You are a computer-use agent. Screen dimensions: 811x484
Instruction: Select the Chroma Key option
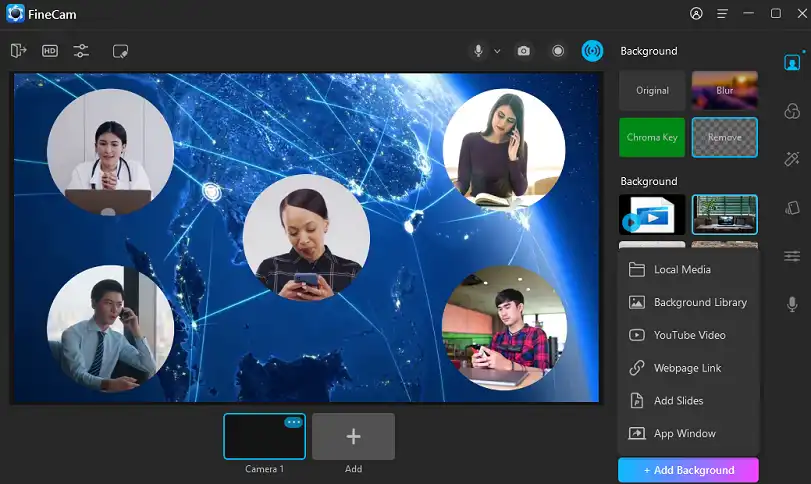click(x=652, y=138)
